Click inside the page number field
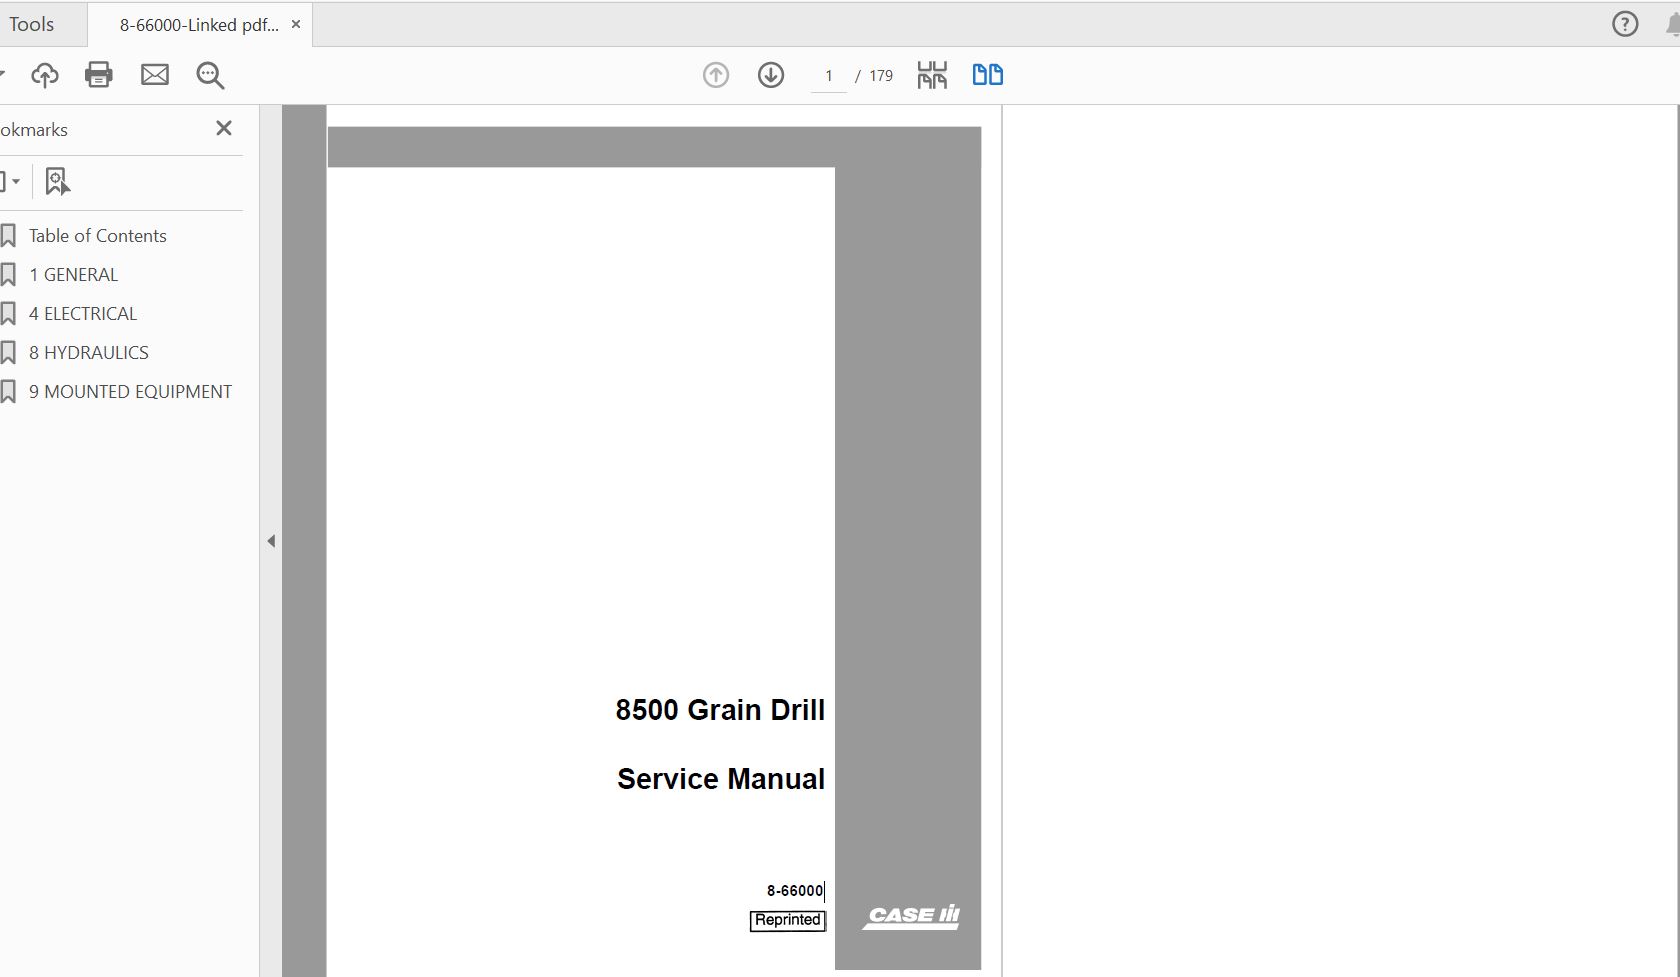The image size is (1680, 977). point(828,75)
